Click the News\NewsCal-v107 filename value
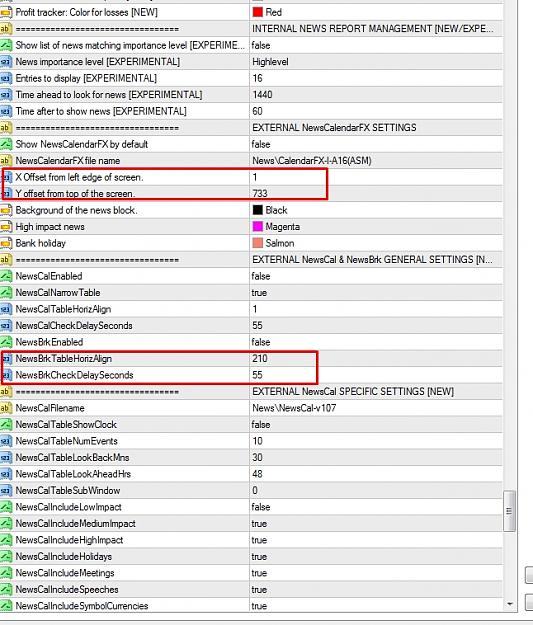The image size is (533, 625). coord(294,408)
